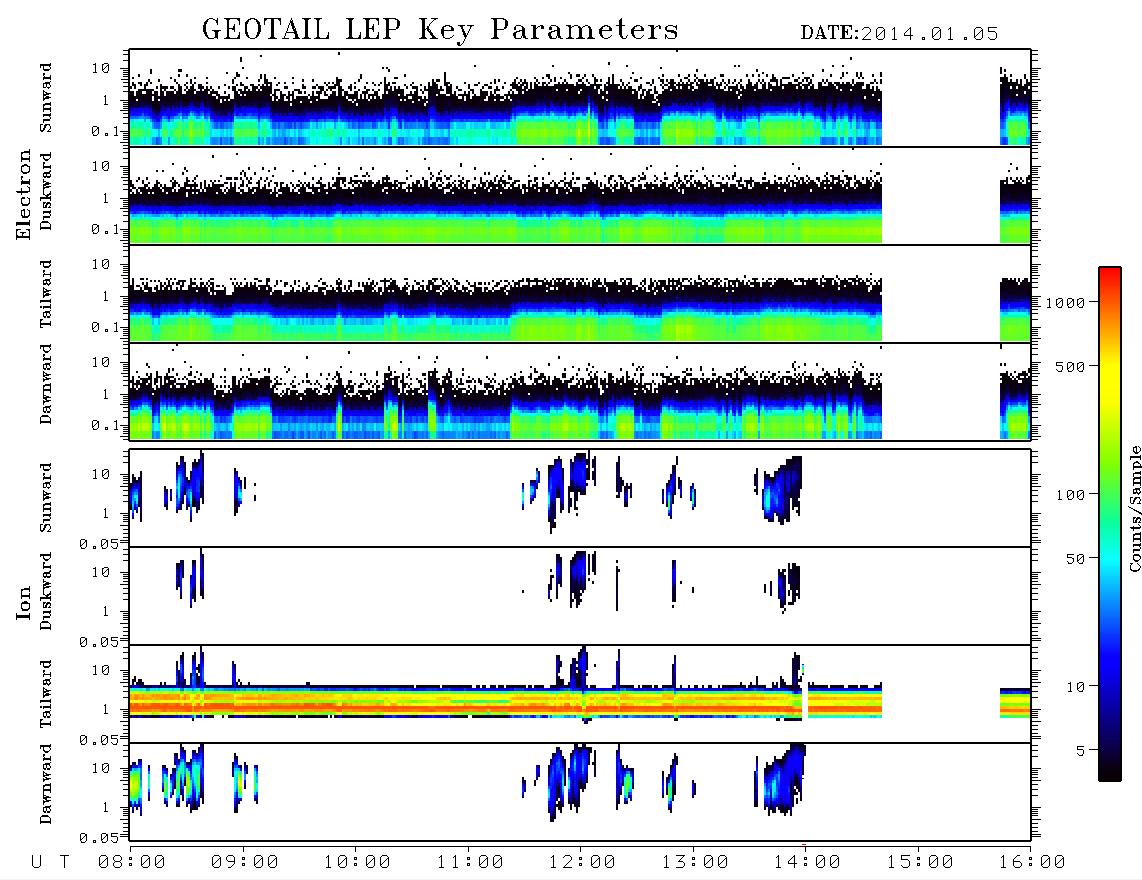Viewport: 1142px width, 880px height.
Task: Click the 12:00 time axis label
Action: [582, 863]
